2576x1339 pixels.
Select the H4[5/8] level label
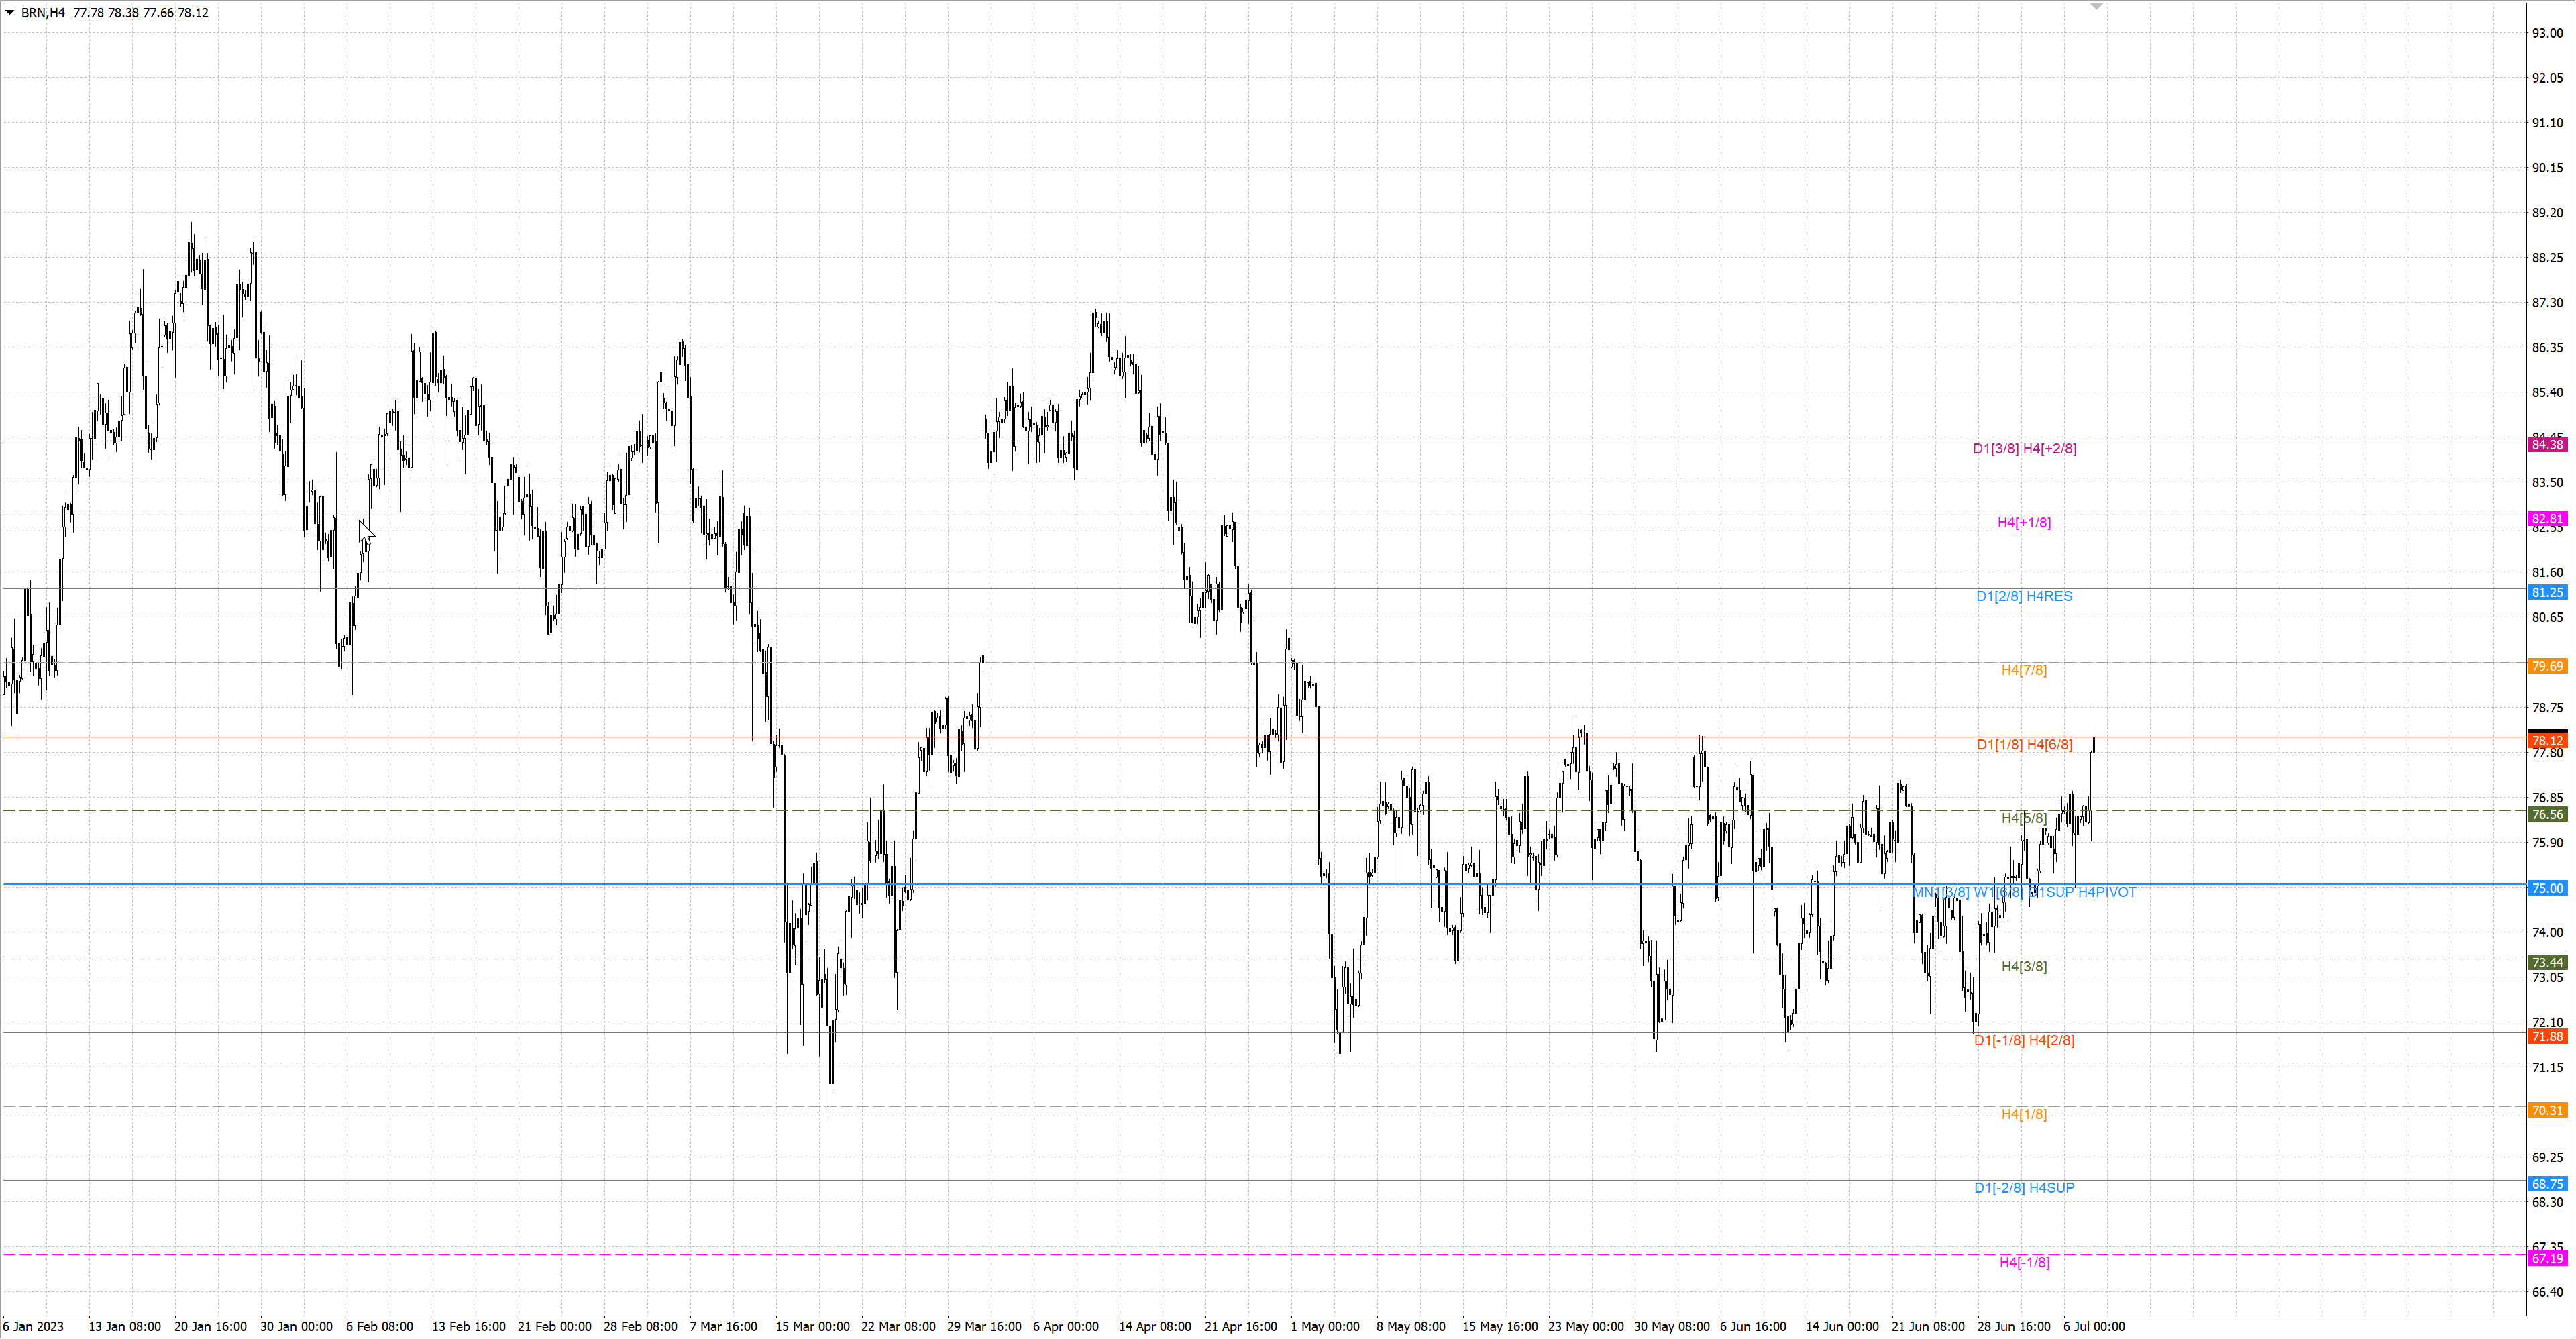2024,818
